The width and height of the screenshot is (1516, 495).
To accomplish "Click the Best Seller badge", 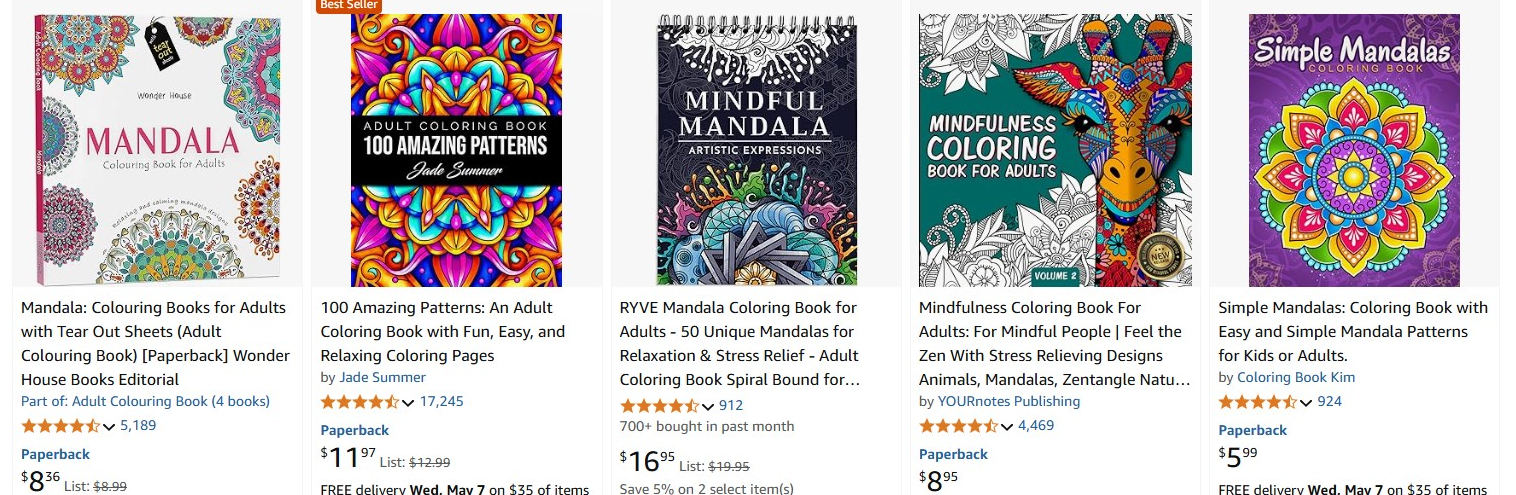I will [348, 5].
